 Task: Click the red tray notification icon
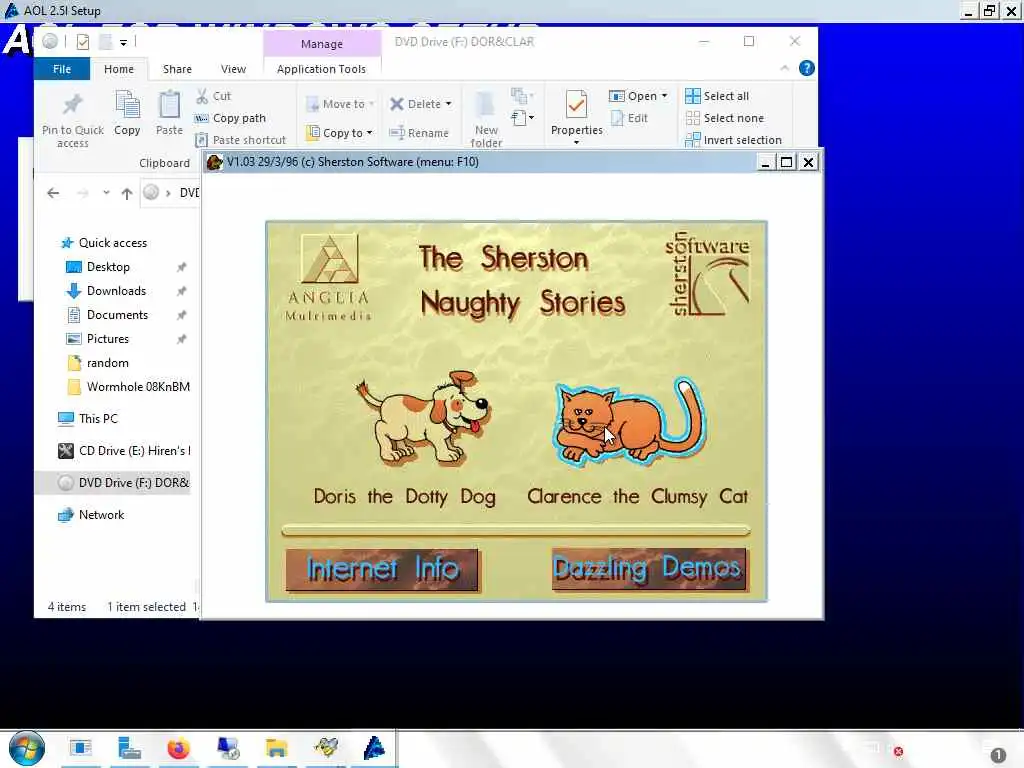click(899, 752)
